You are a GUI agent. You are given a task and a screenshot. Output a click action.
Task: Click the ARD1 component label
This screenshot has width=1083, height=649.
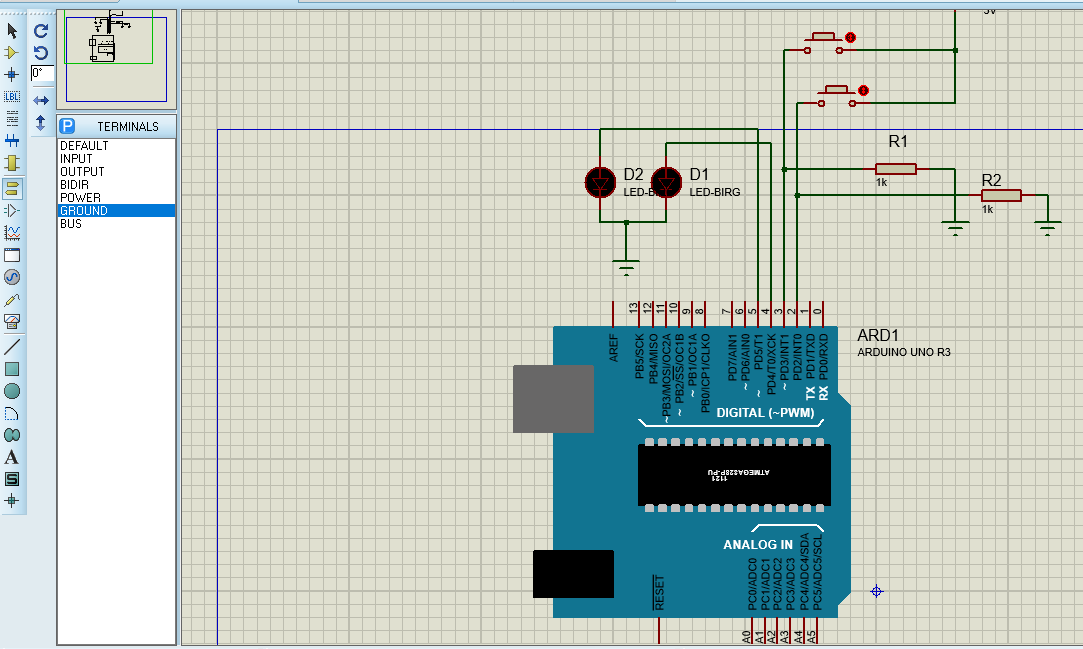[x=878, y=335]
